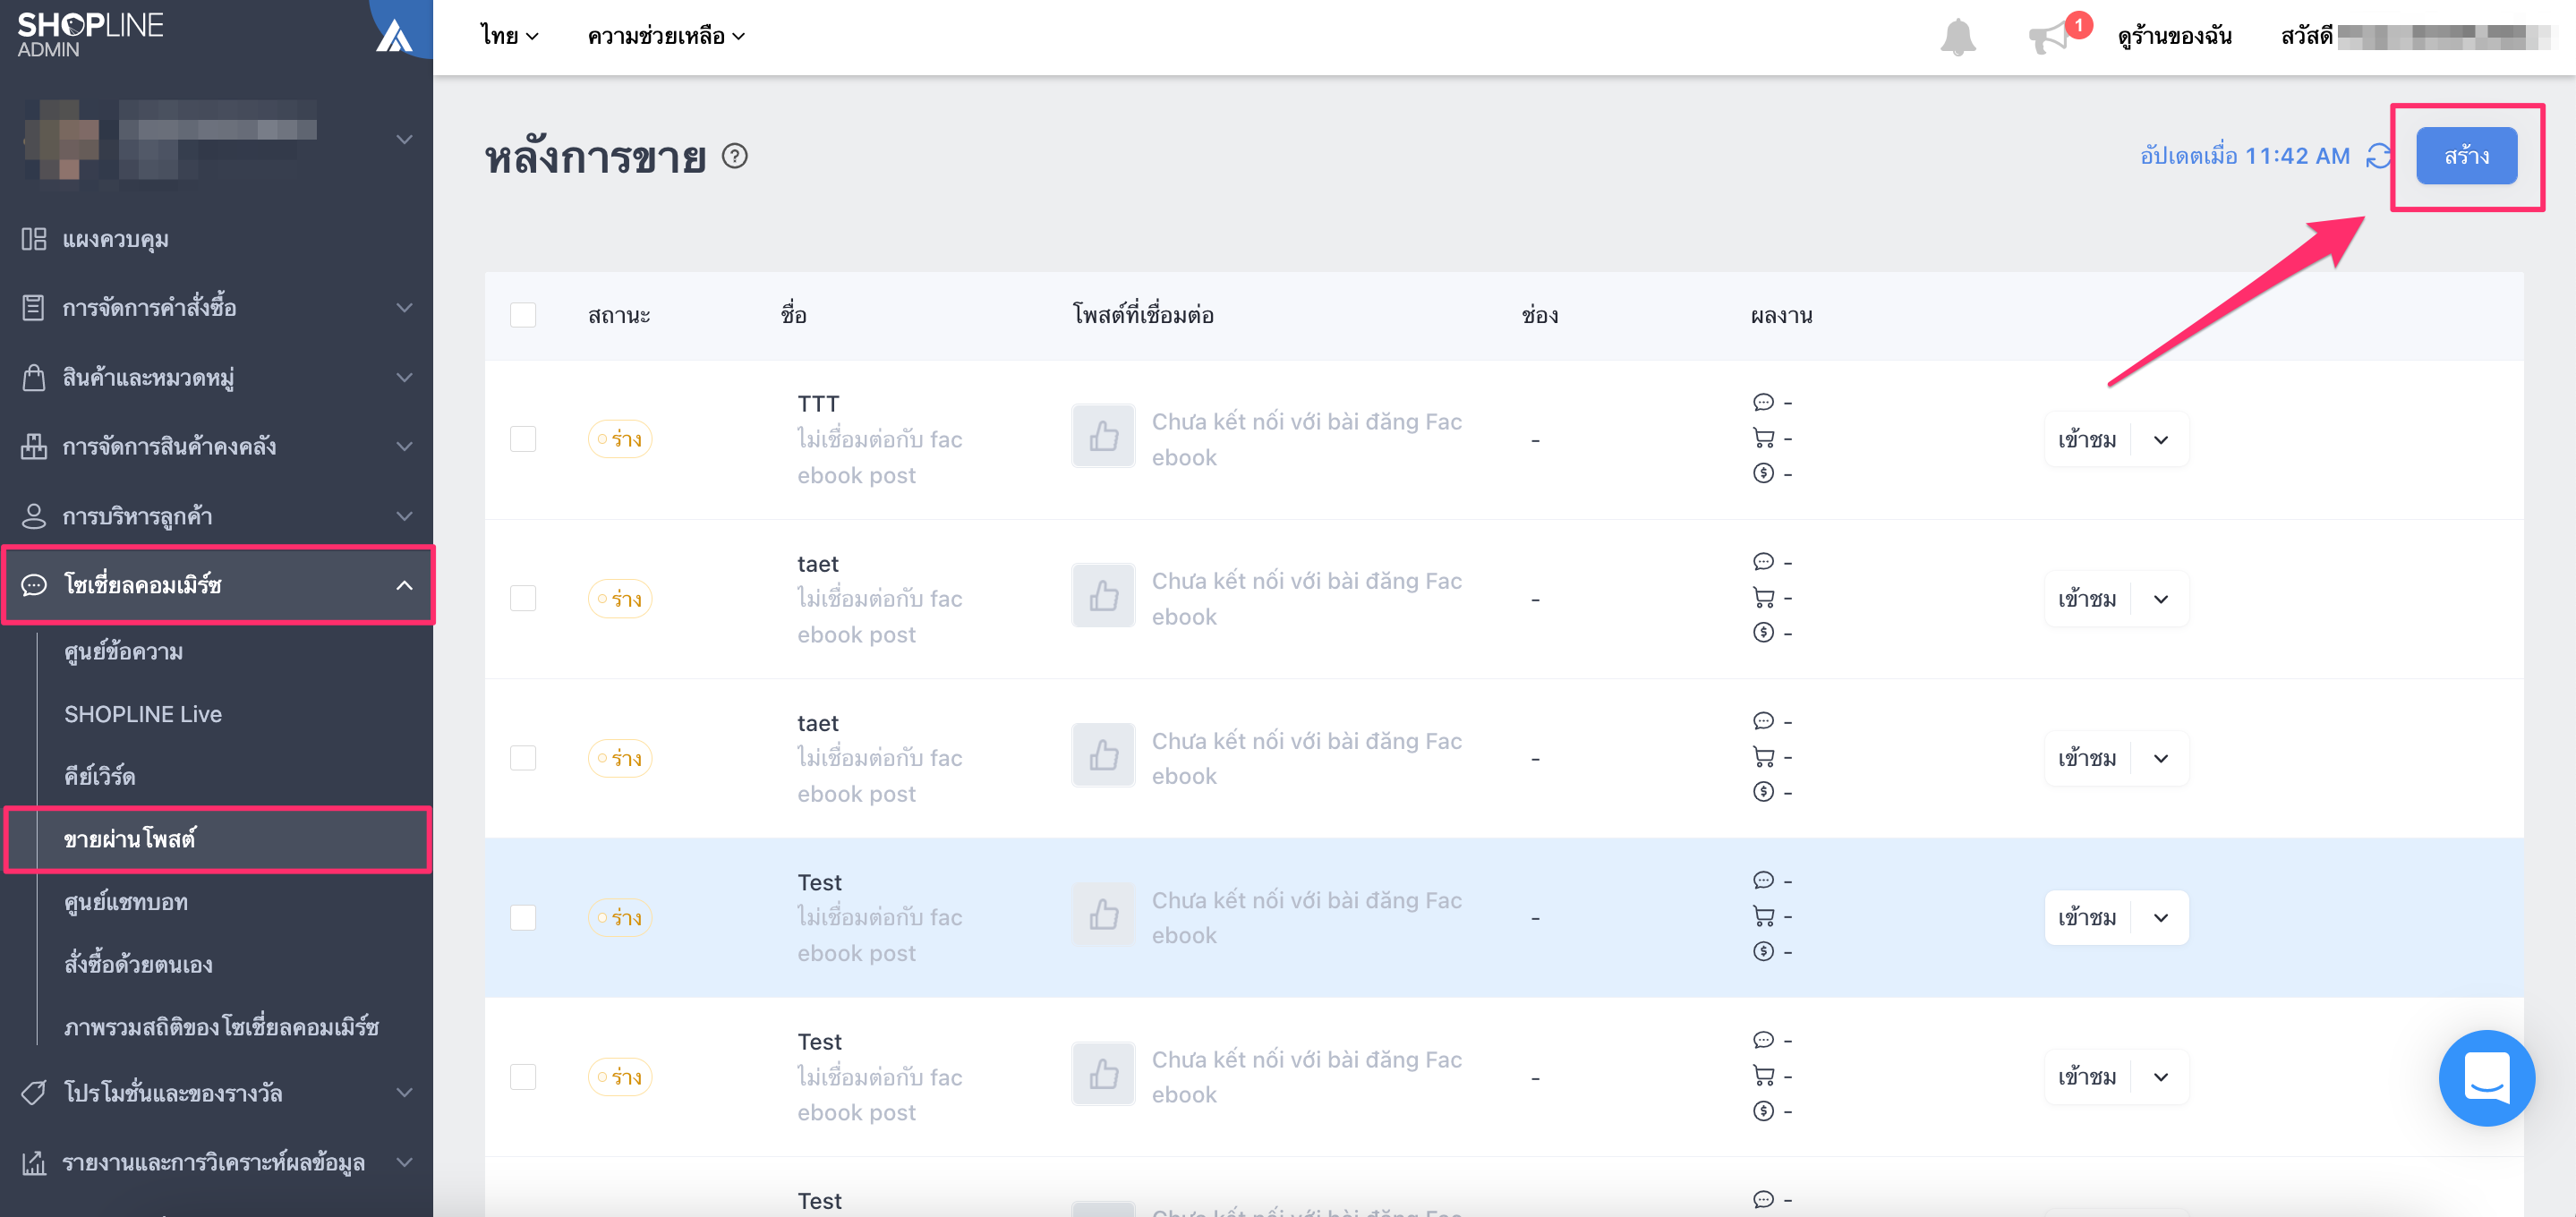Click เข้าชม button in first taet row
Image resolution: width=2576 pixels, height=1217 pixels.
point(2087,599)
